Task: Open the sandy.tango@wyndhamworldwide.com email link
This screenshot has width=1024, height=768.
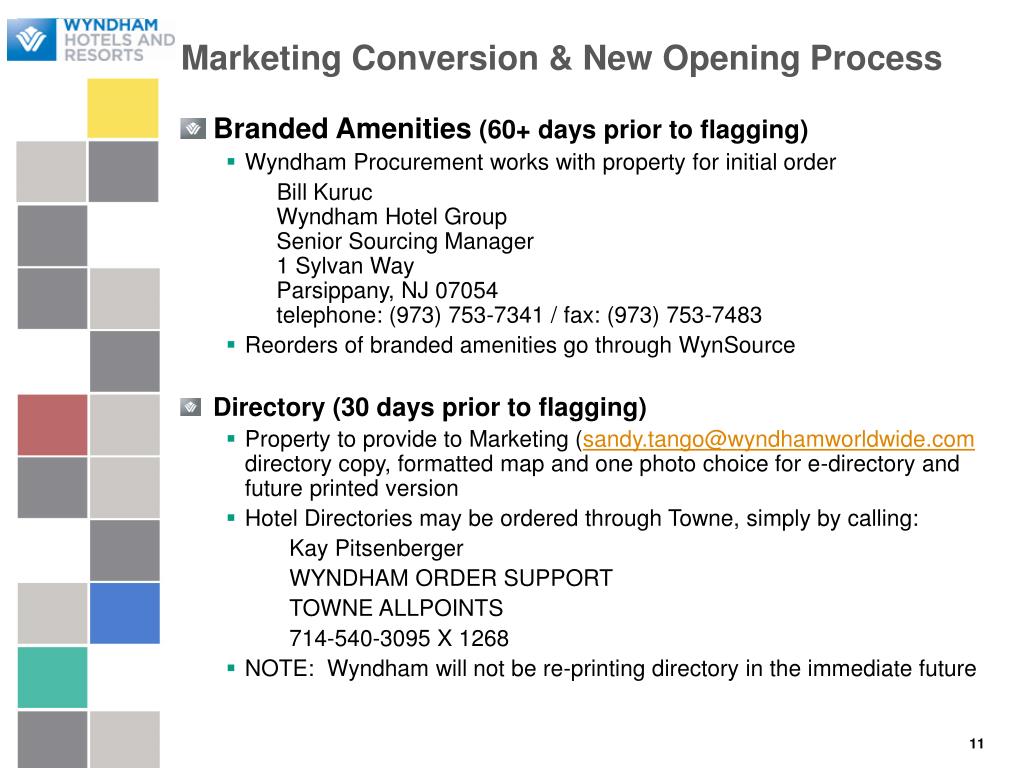Action: tap(778, 440)
